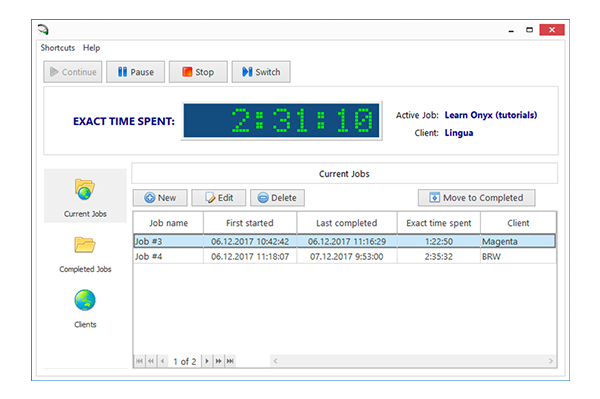Jump to last record in pager

coord(230,361)
